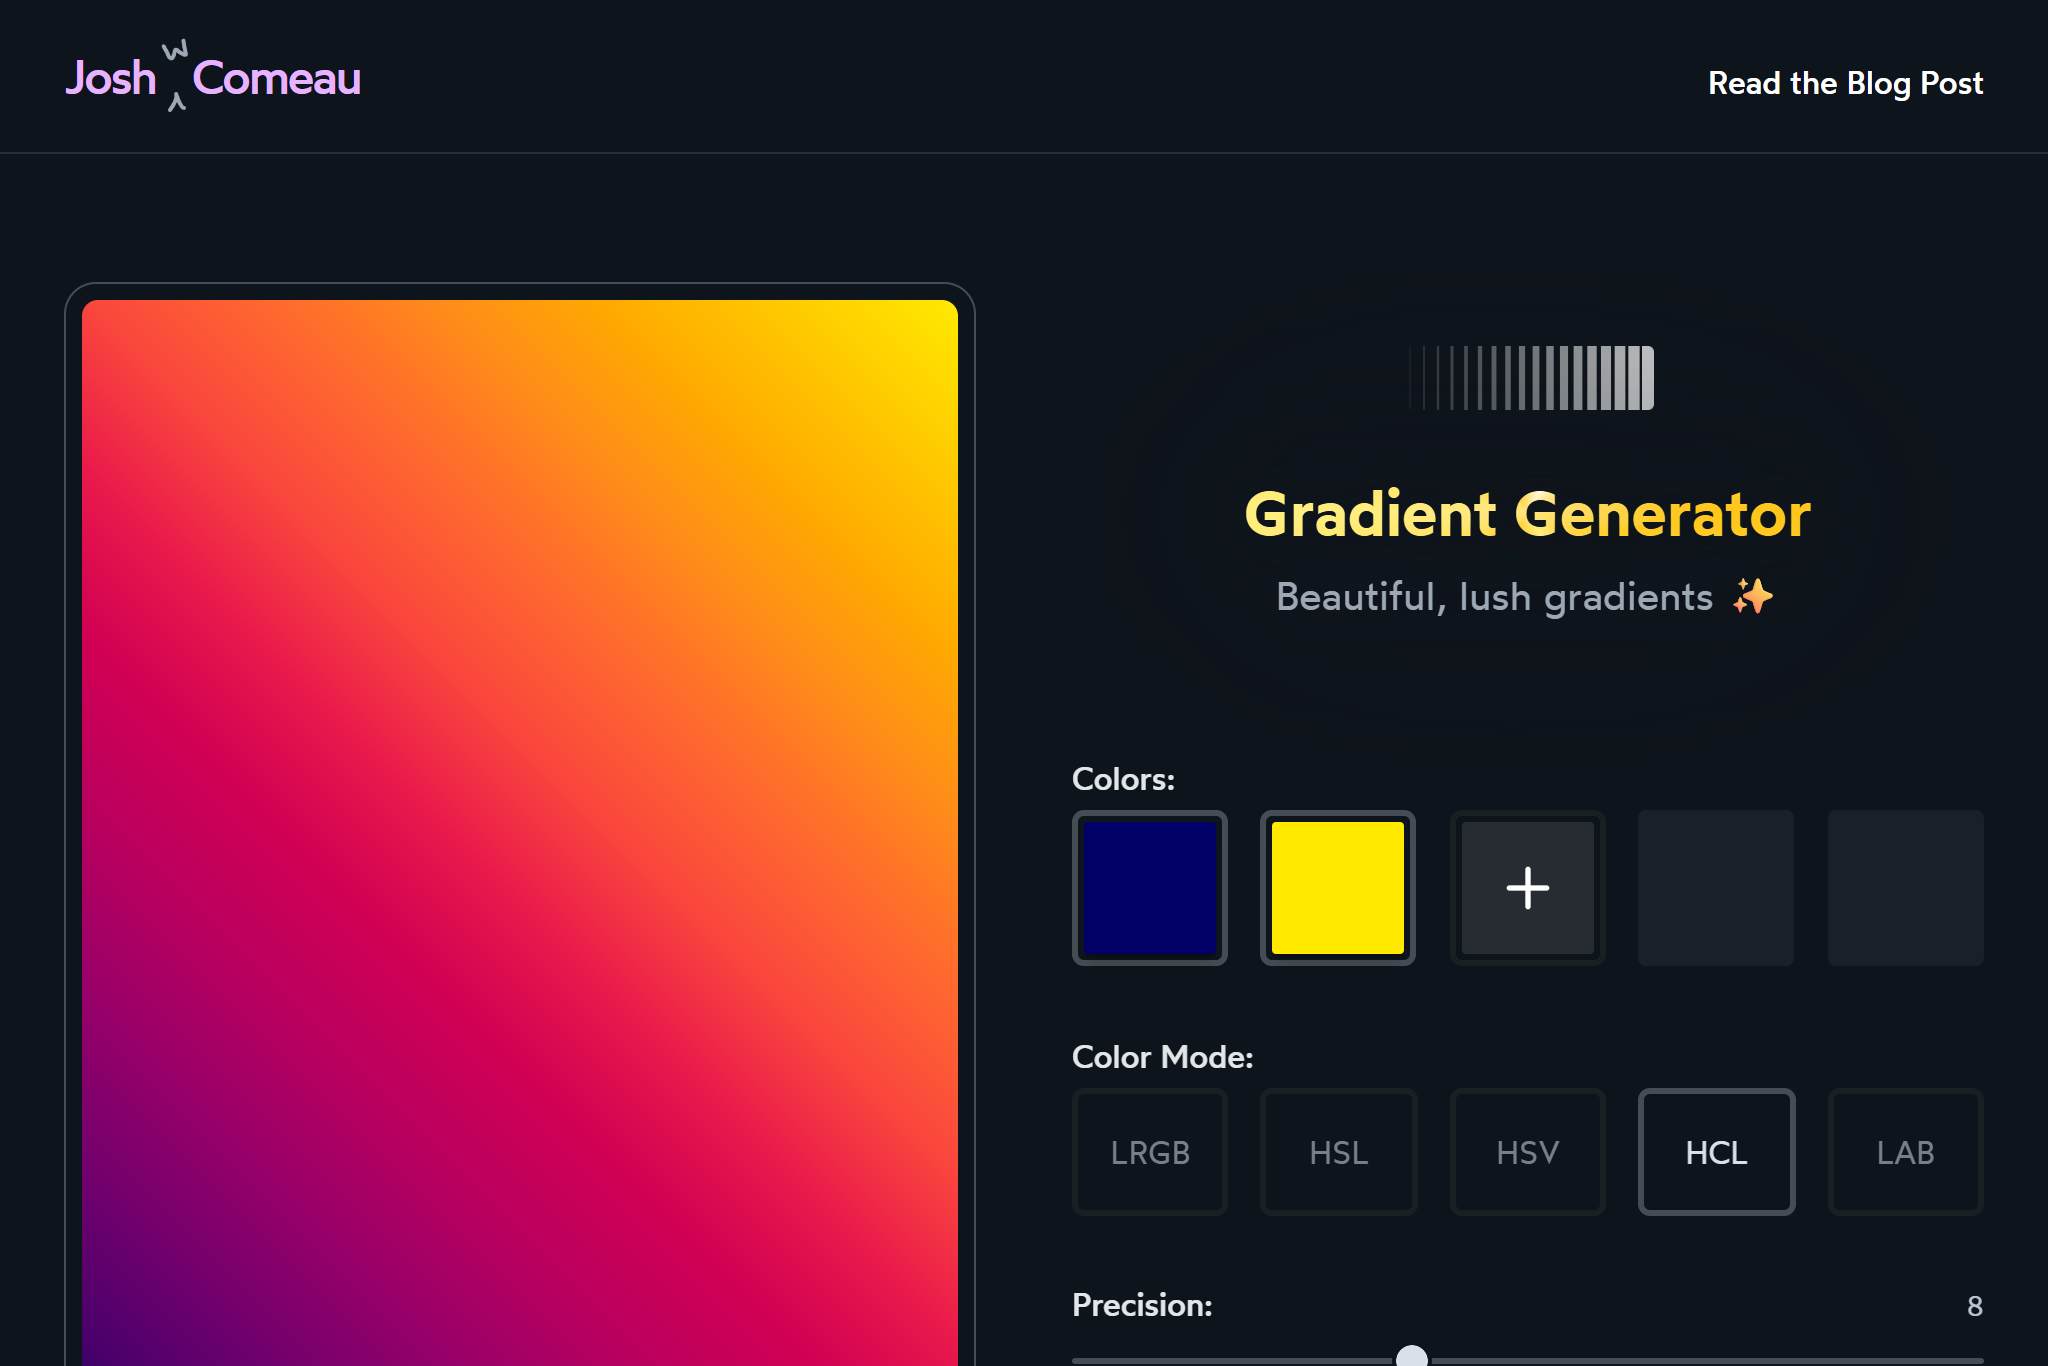Select the HSL color mode
This screenshot has height=1366, width=2048.
pyautogui.click(x=1338, y=1152)
